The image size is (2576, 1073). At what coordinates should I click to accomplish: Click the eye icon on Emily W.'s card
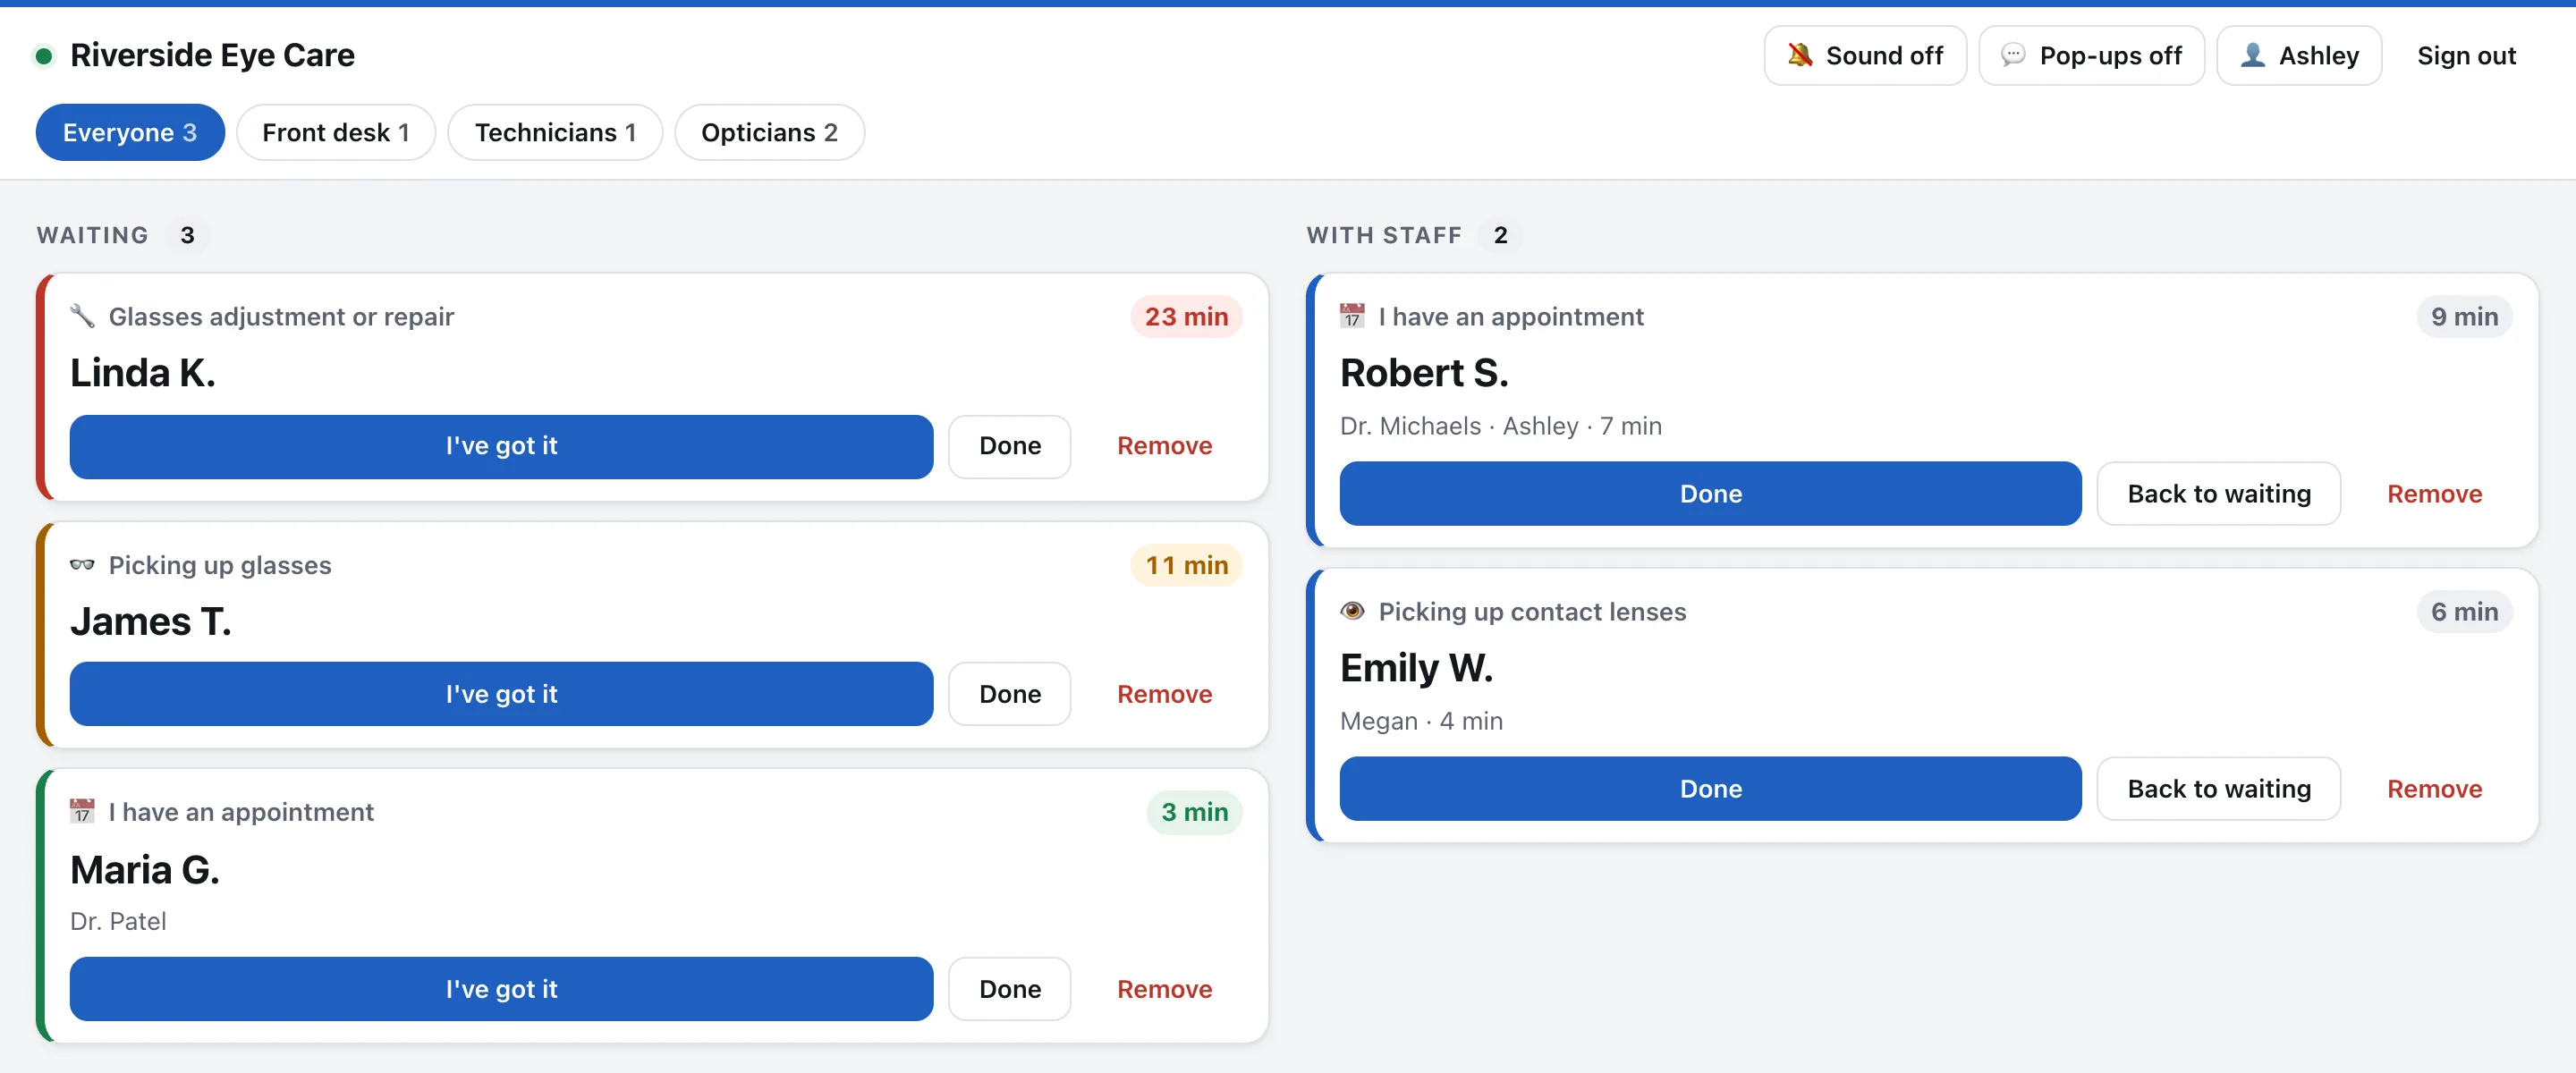click(x=1352, y=611)
